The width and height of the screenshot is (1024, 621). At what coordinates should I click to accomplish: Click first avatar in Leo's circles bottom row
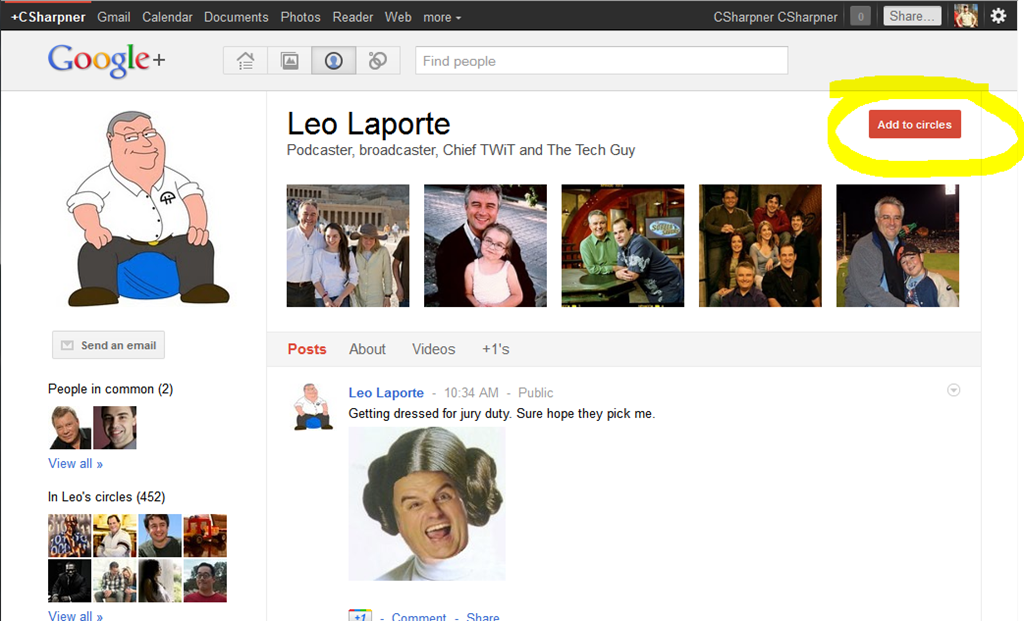(x=70, y=581)
